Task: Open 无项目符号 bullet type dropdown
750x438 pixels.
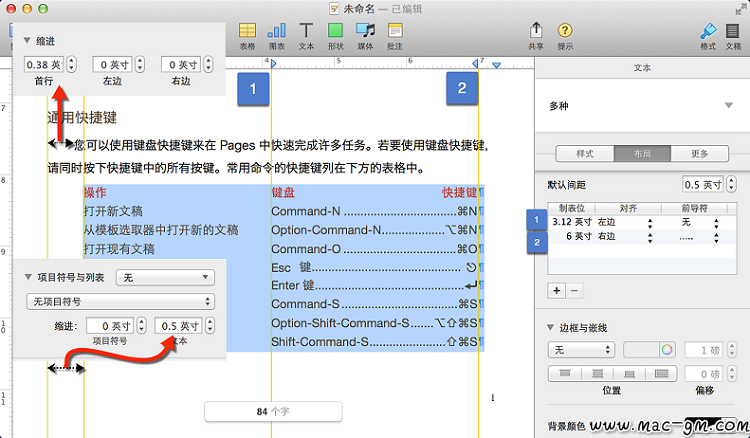Action: (120, 301)
